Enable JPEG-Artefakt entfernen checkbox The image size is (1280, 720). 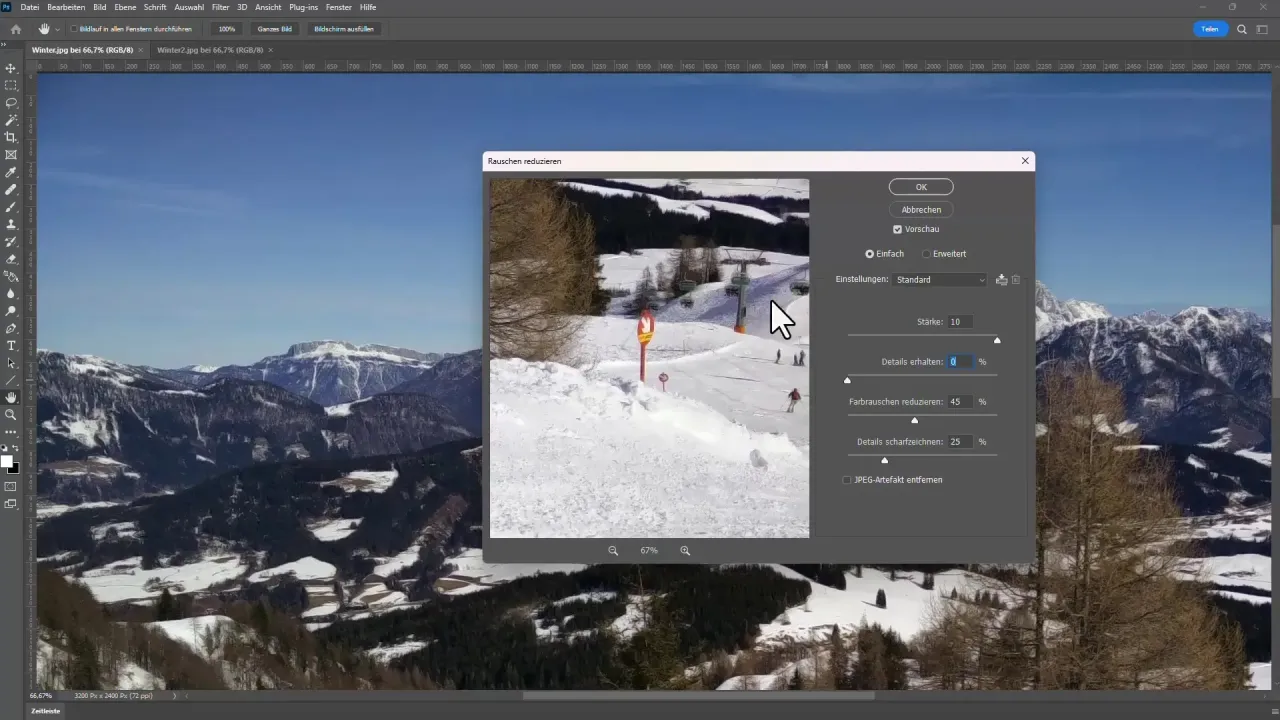click(847, 480)
